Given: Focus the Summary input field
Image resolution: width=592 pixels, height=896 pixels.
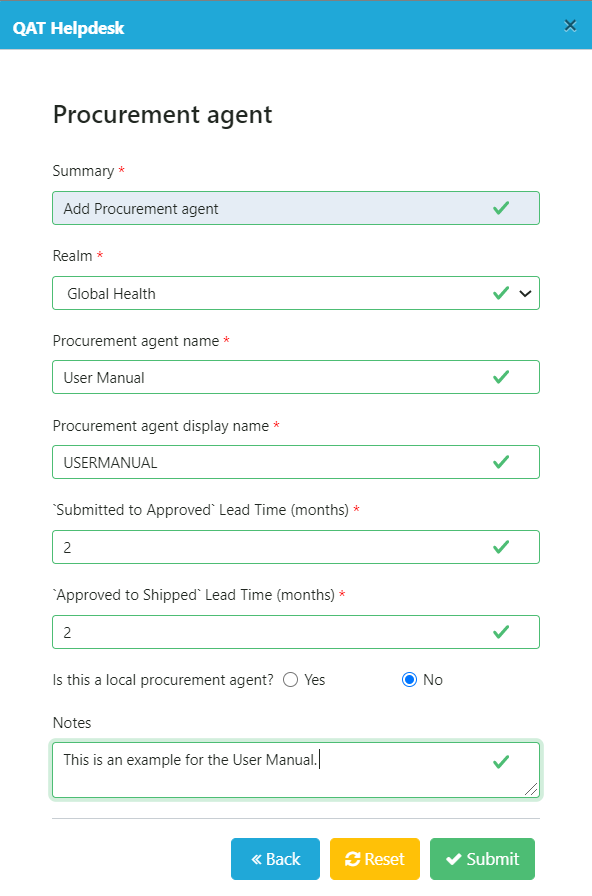Looking at the screenshot, I should [x=296, y=208].
